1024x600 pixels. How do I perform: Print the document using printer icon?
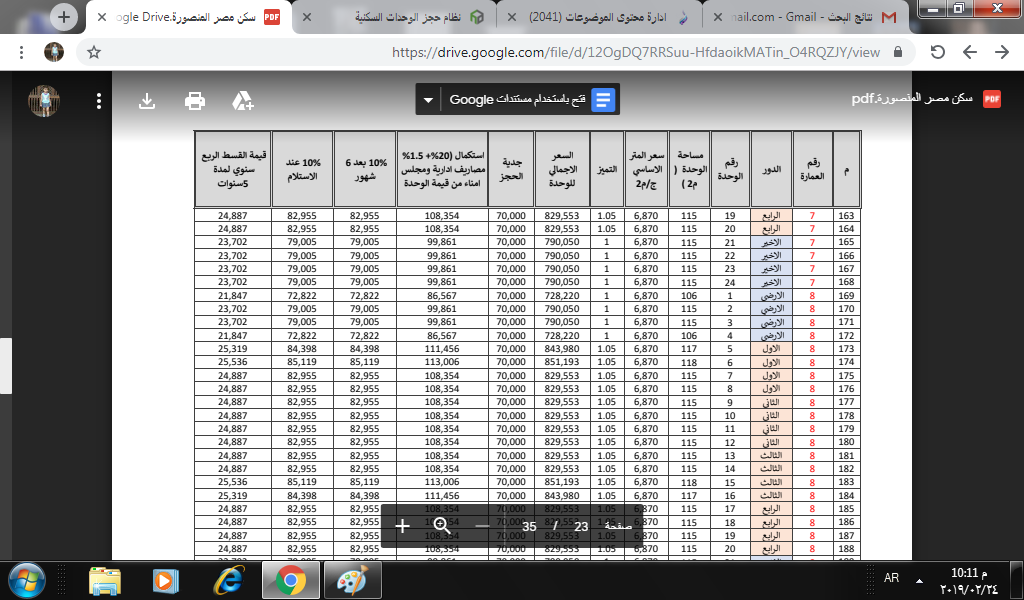(x=195, y=100)
